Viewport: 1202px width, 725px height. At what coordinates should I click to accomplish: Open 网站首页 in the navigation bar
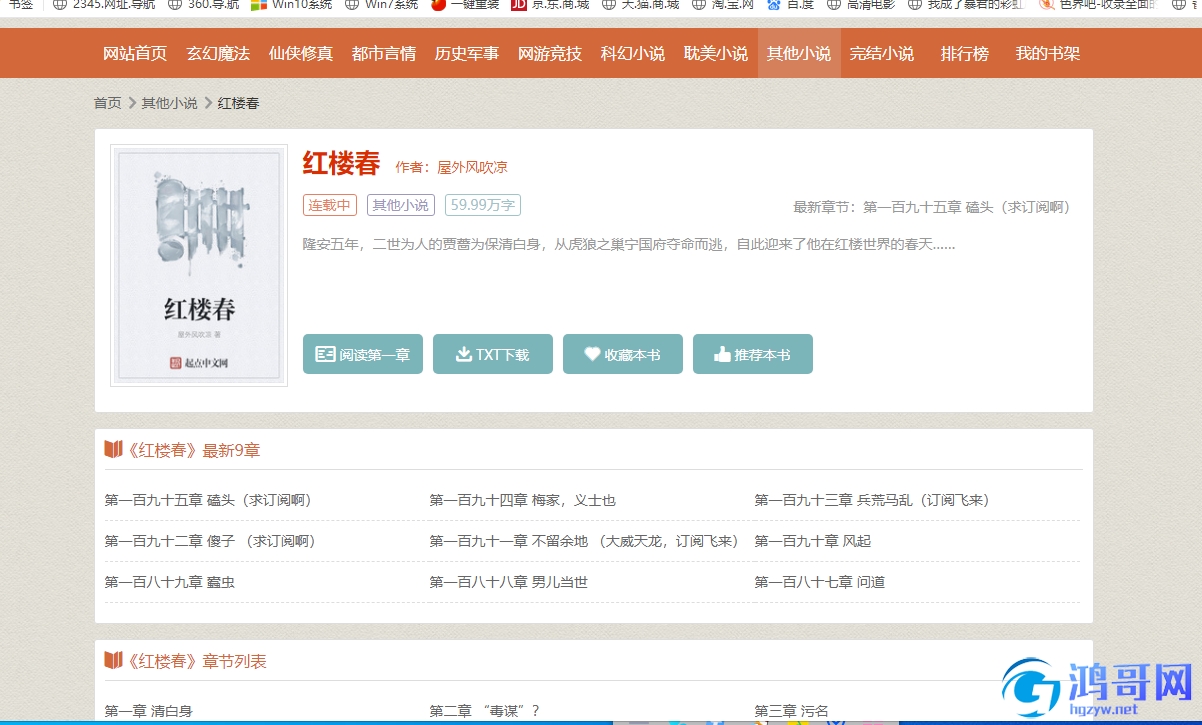[x=135, y=53]
